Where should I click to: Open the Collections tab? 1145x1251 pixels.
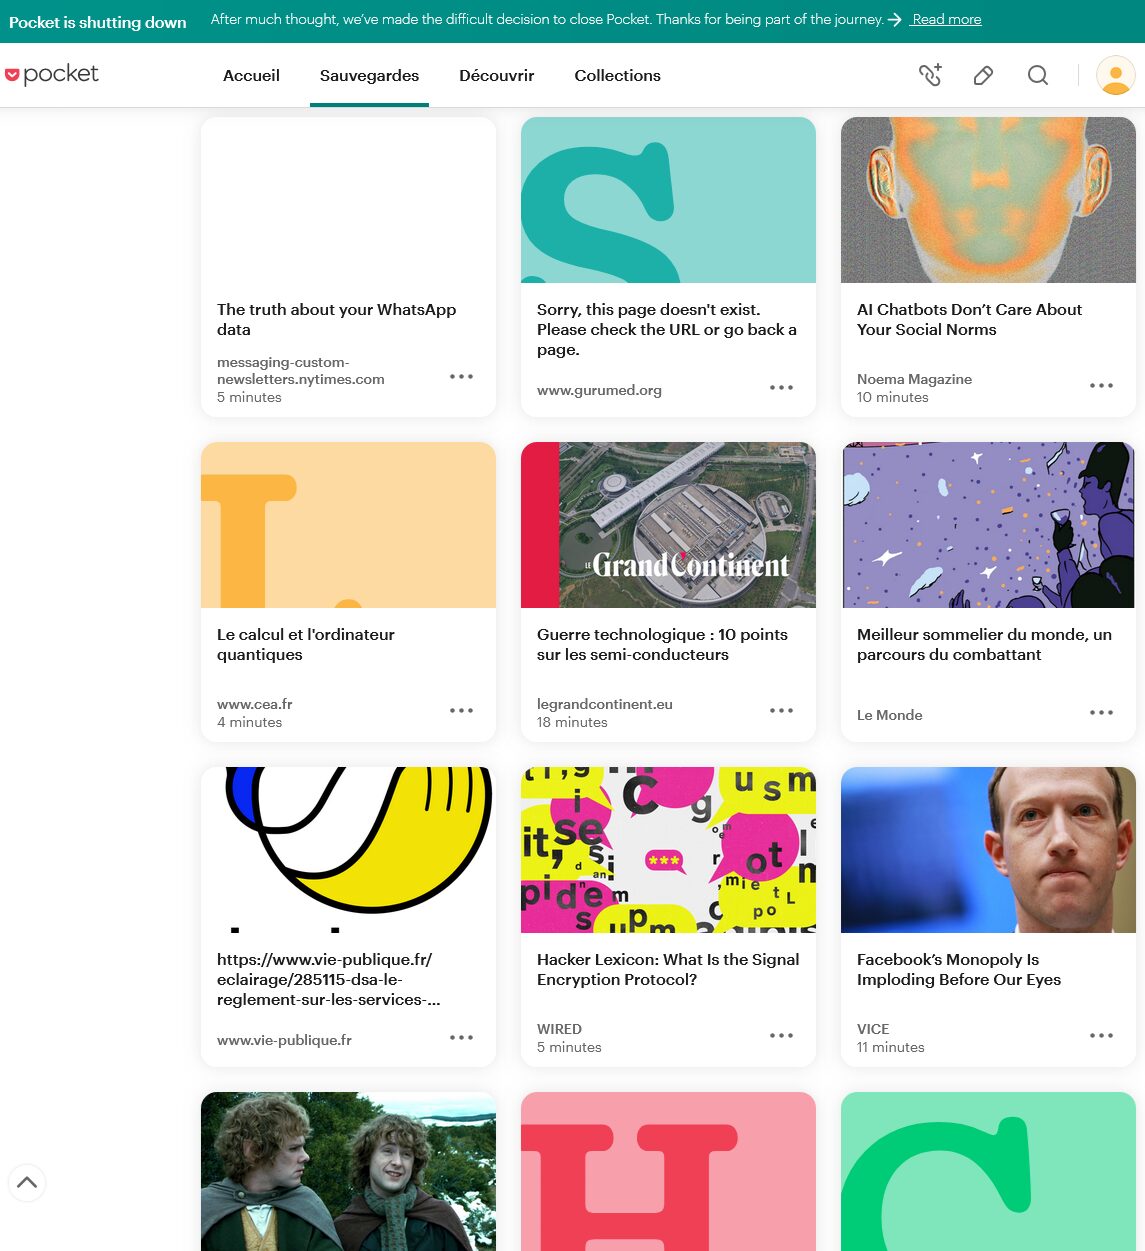(617, 75)
